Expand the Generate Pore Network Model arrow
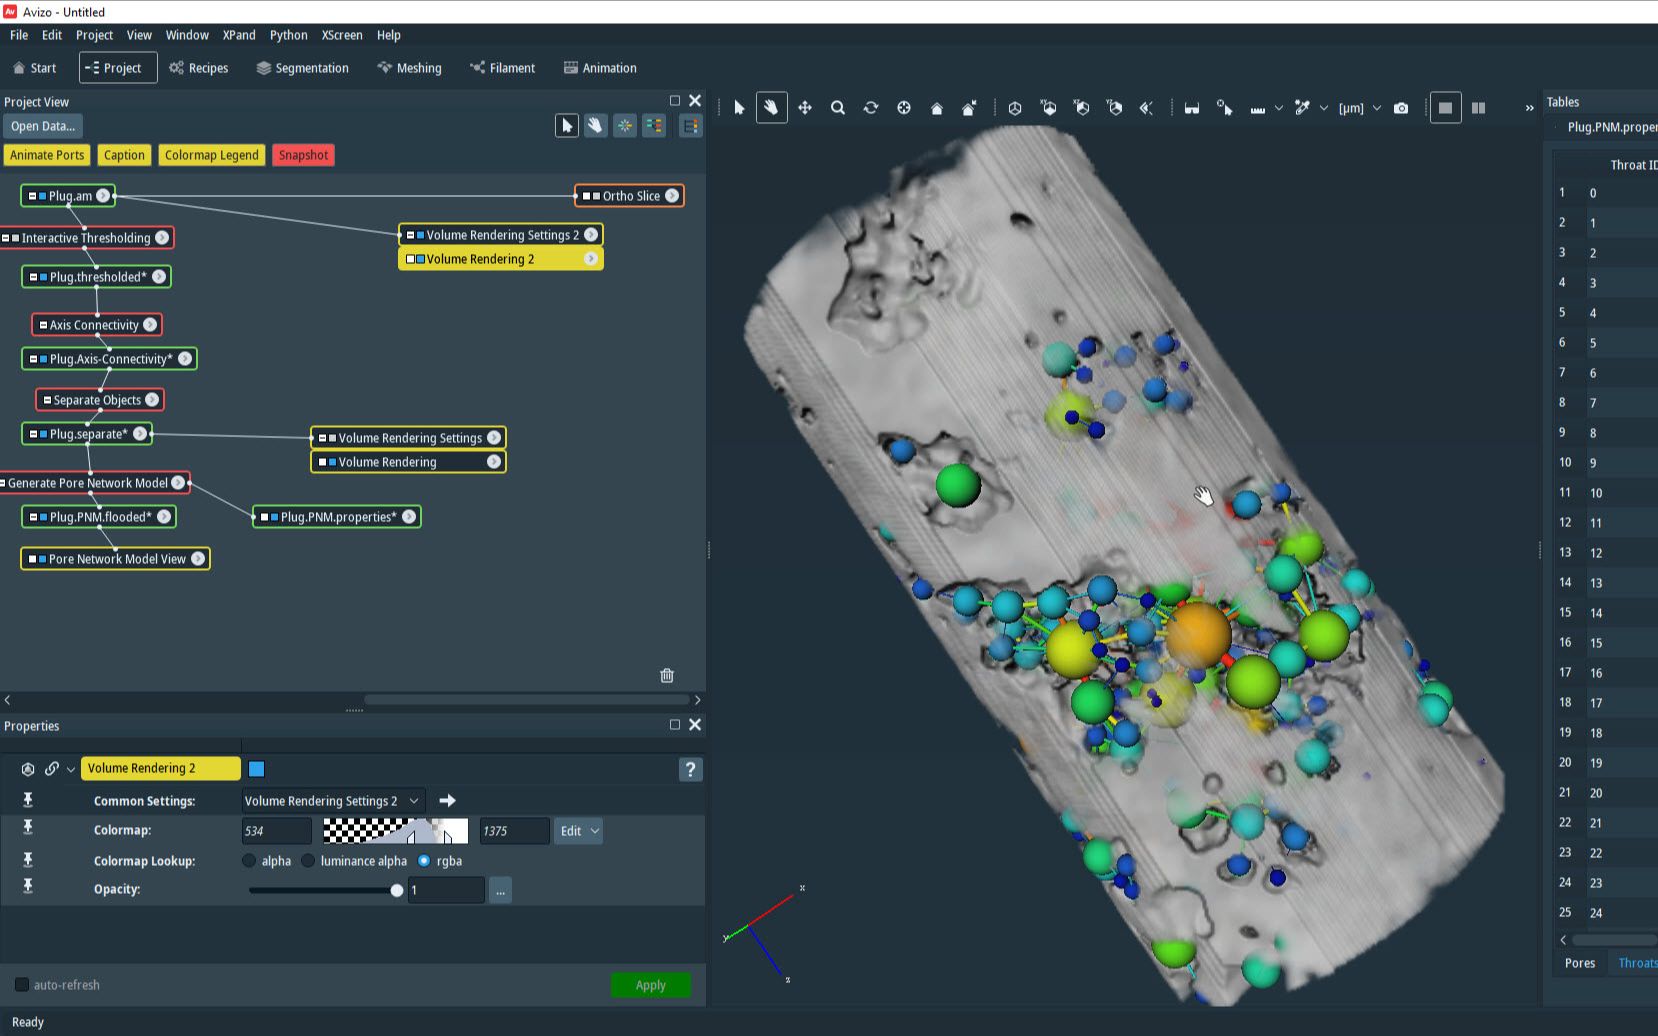This screenshot has height=1036, width=1658. click(x=178, y=483)
